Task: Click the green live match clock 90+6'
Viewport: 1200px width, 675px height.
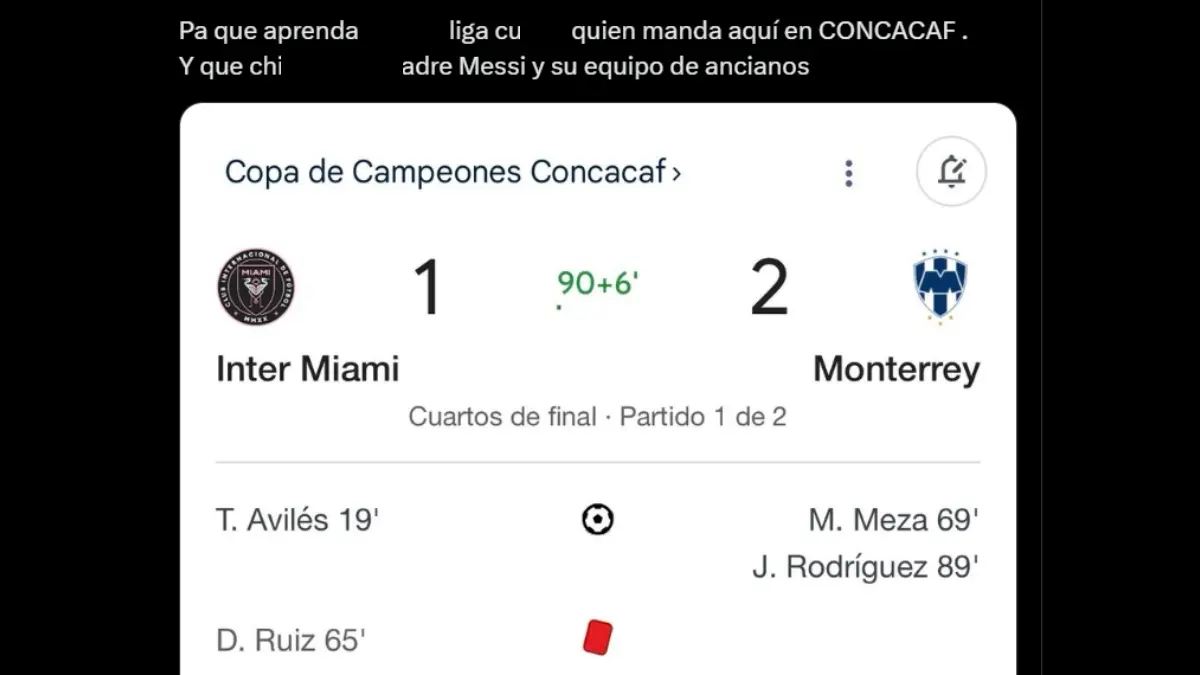Action: pyautogui.click(x=595, y=285)
